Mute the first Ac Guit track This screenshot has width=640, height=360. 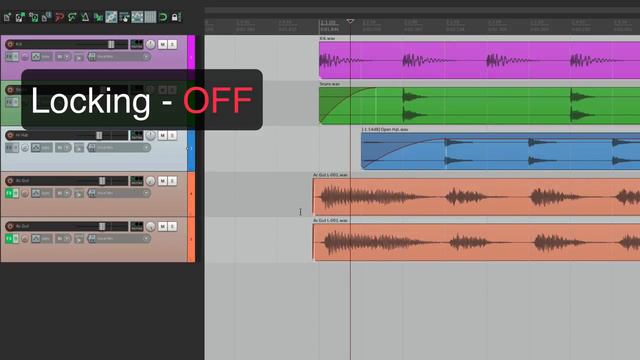point(162,180)
